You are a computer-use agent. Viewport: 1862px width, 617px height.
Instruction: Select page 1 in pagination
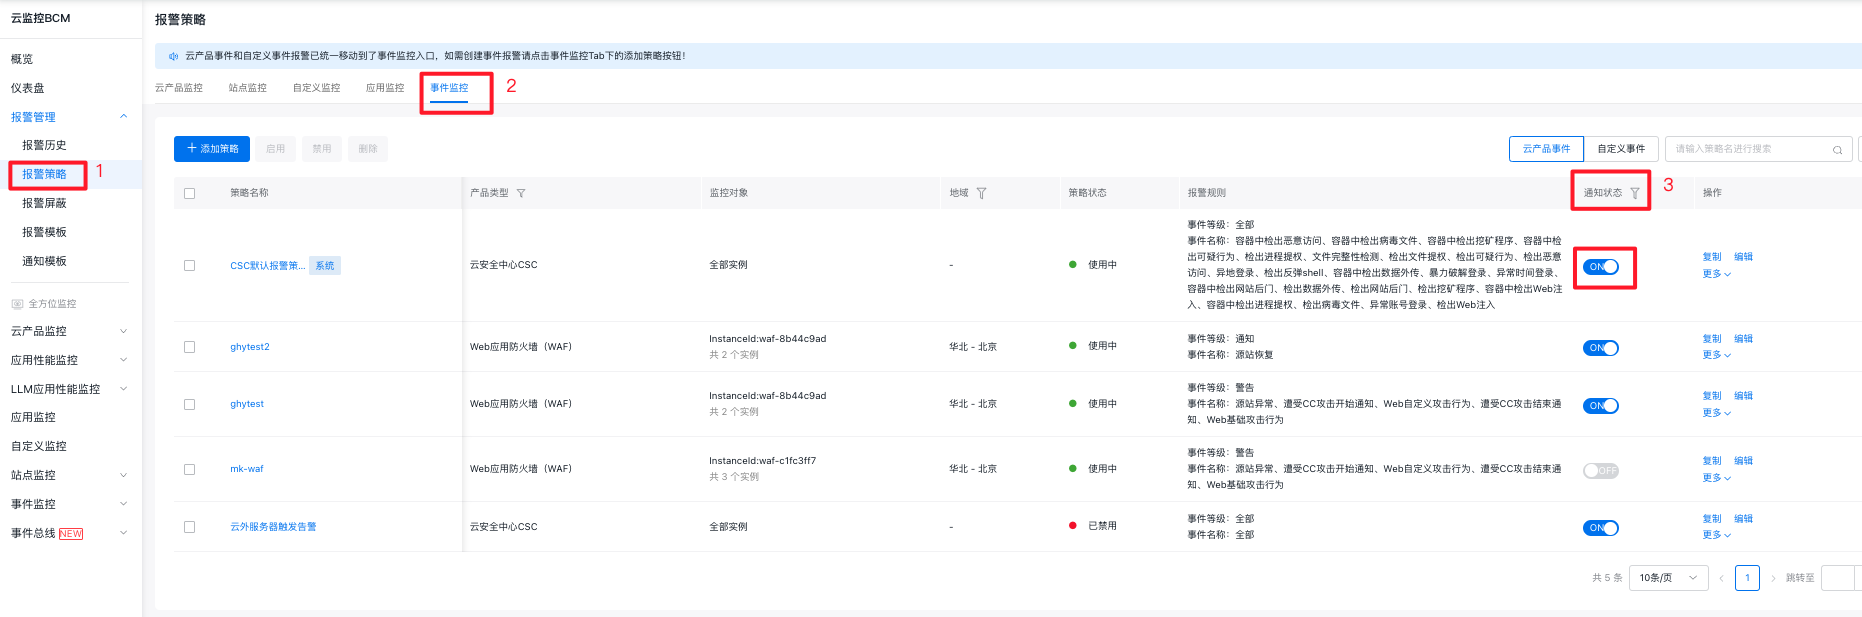click(x=1747, y=578)
